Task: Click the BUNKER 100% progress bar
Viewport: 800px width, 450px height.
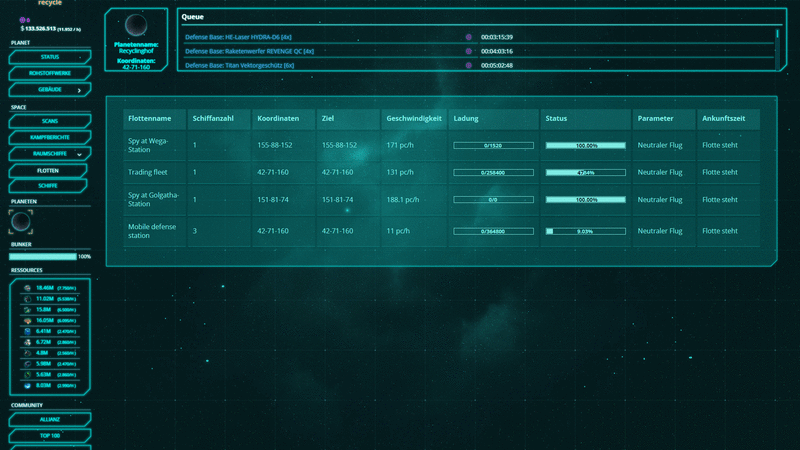Action: pos(43,257)
